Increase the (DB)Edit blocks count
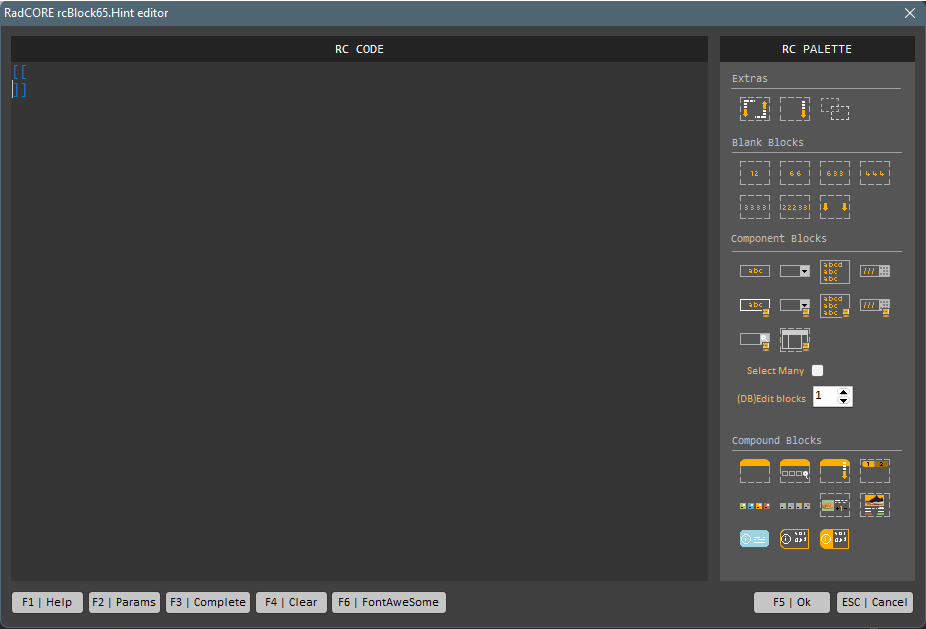This screenshot has width=926, height=629. click(844, 392)
